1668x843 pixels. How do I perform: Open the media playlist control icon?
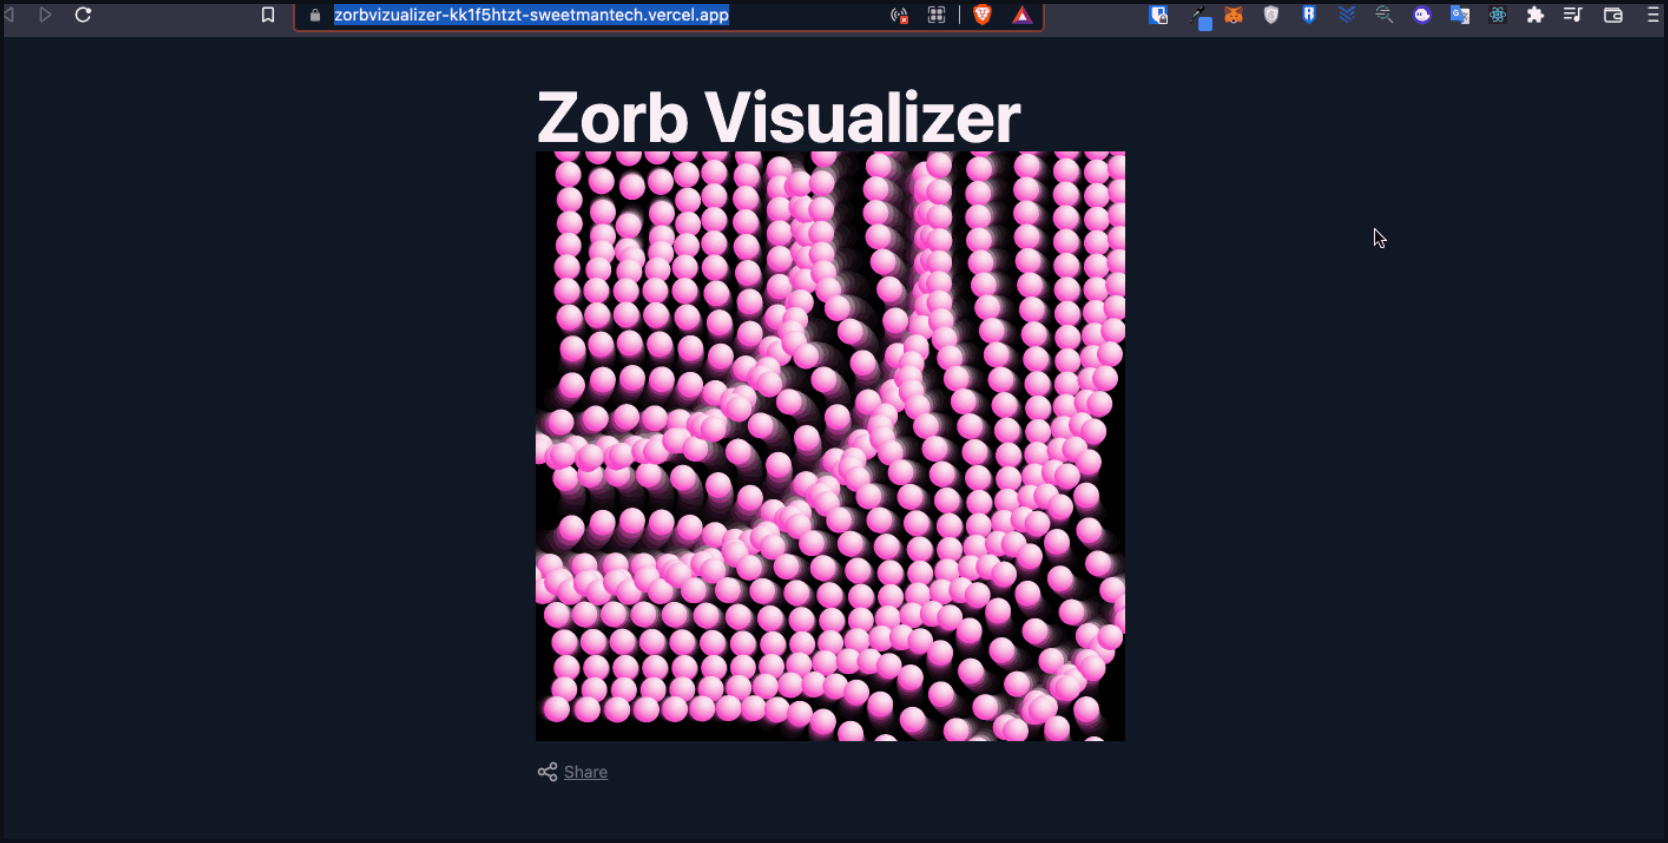click(x=1573, y=15)
